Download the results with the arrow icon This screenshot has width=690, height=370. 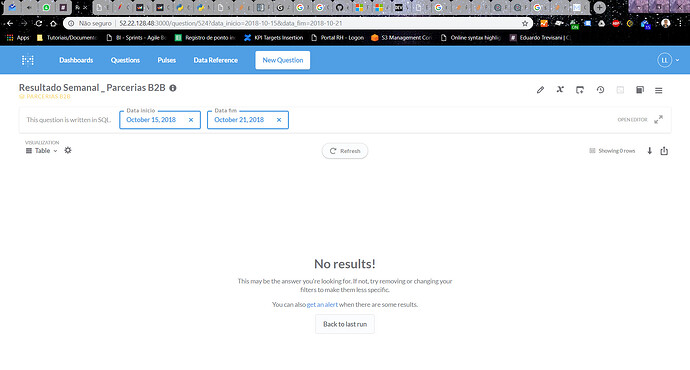(x=650, y=151)
